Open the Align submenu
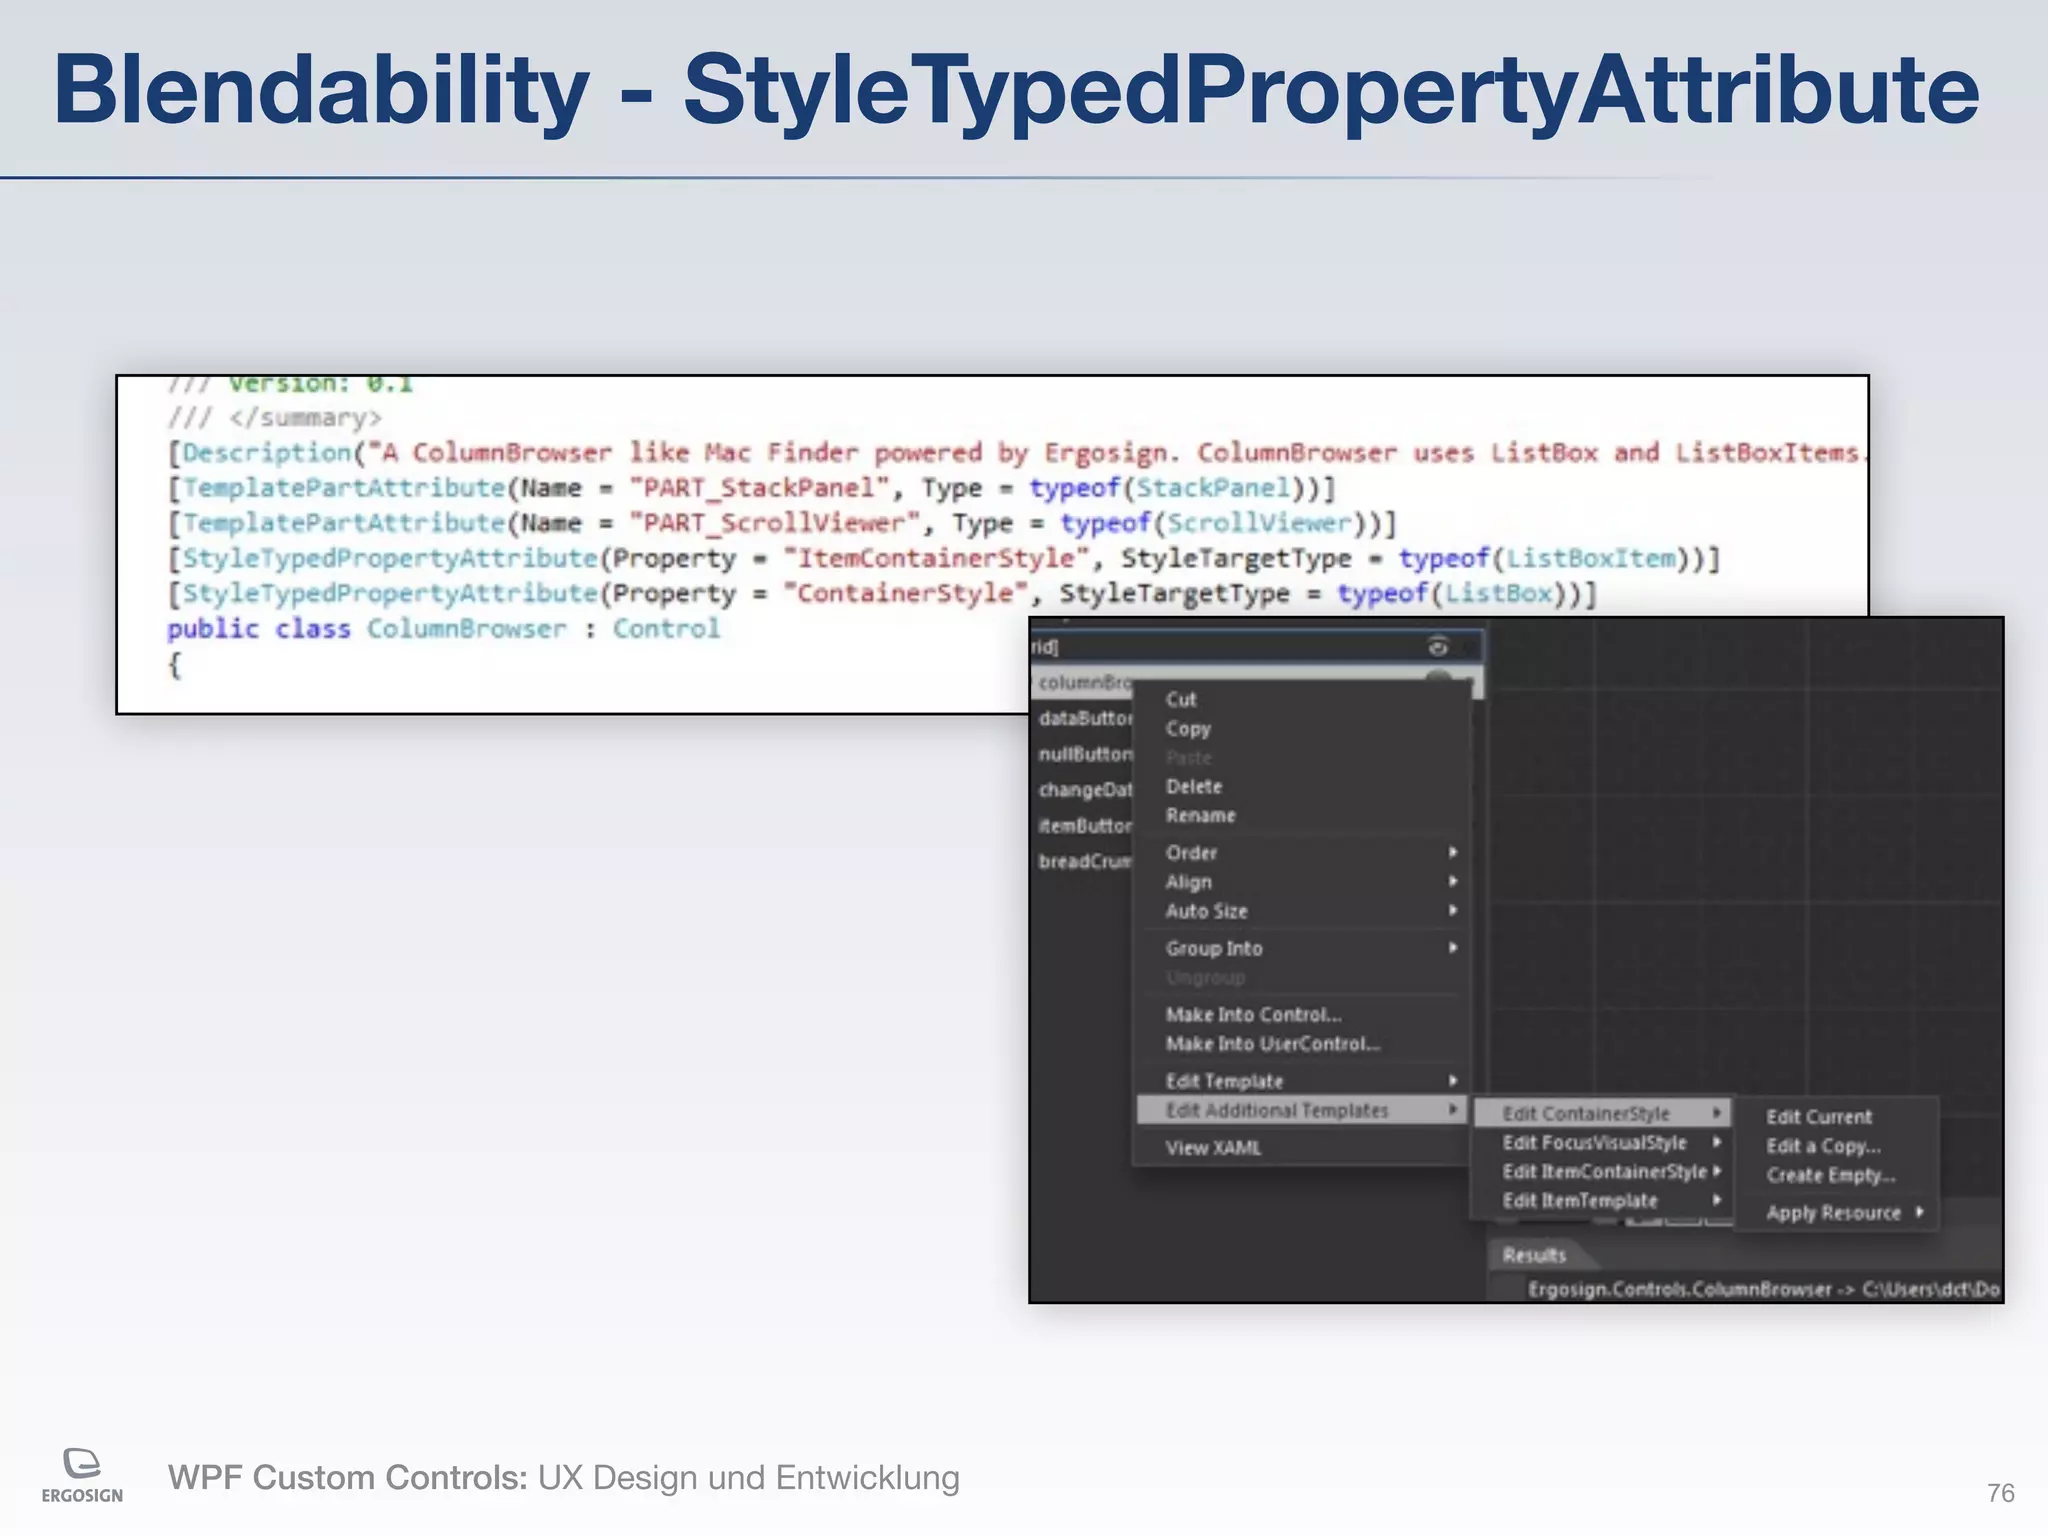Screen dimensions: 2048x1536 coord(1301,881)
